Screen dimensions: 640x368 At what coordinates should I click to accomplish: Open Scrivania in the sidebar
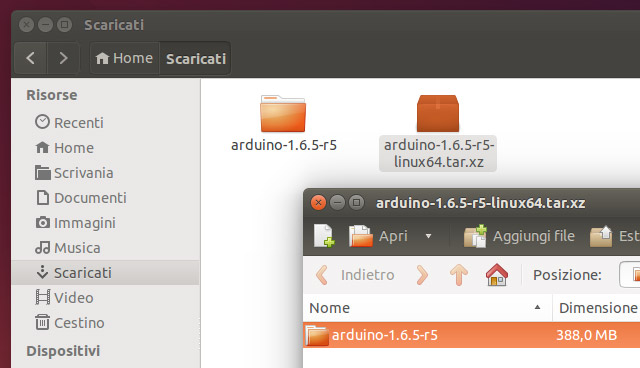pos(74,173)
